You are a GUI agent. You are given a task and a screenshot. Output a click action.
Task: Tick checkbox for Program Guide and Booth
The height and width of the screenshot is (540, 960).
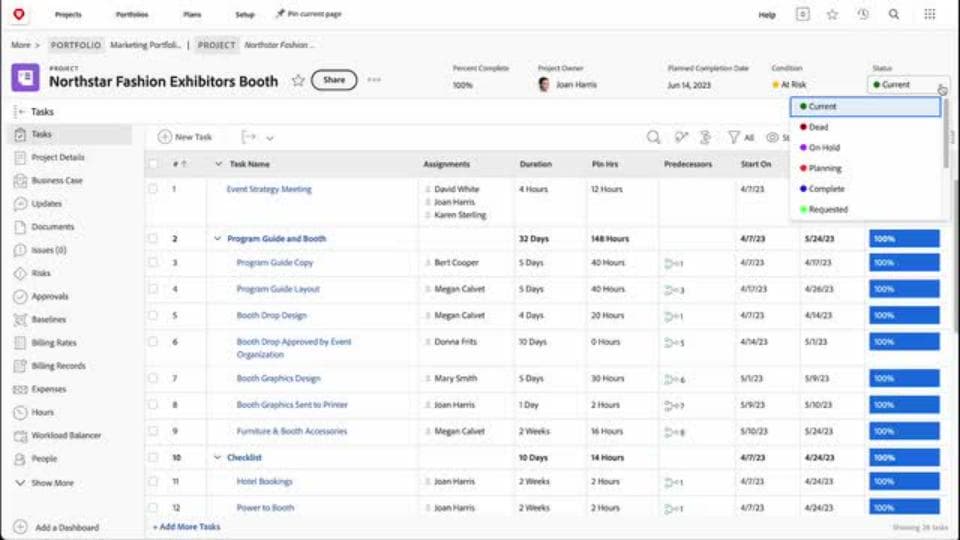point(153,239)
